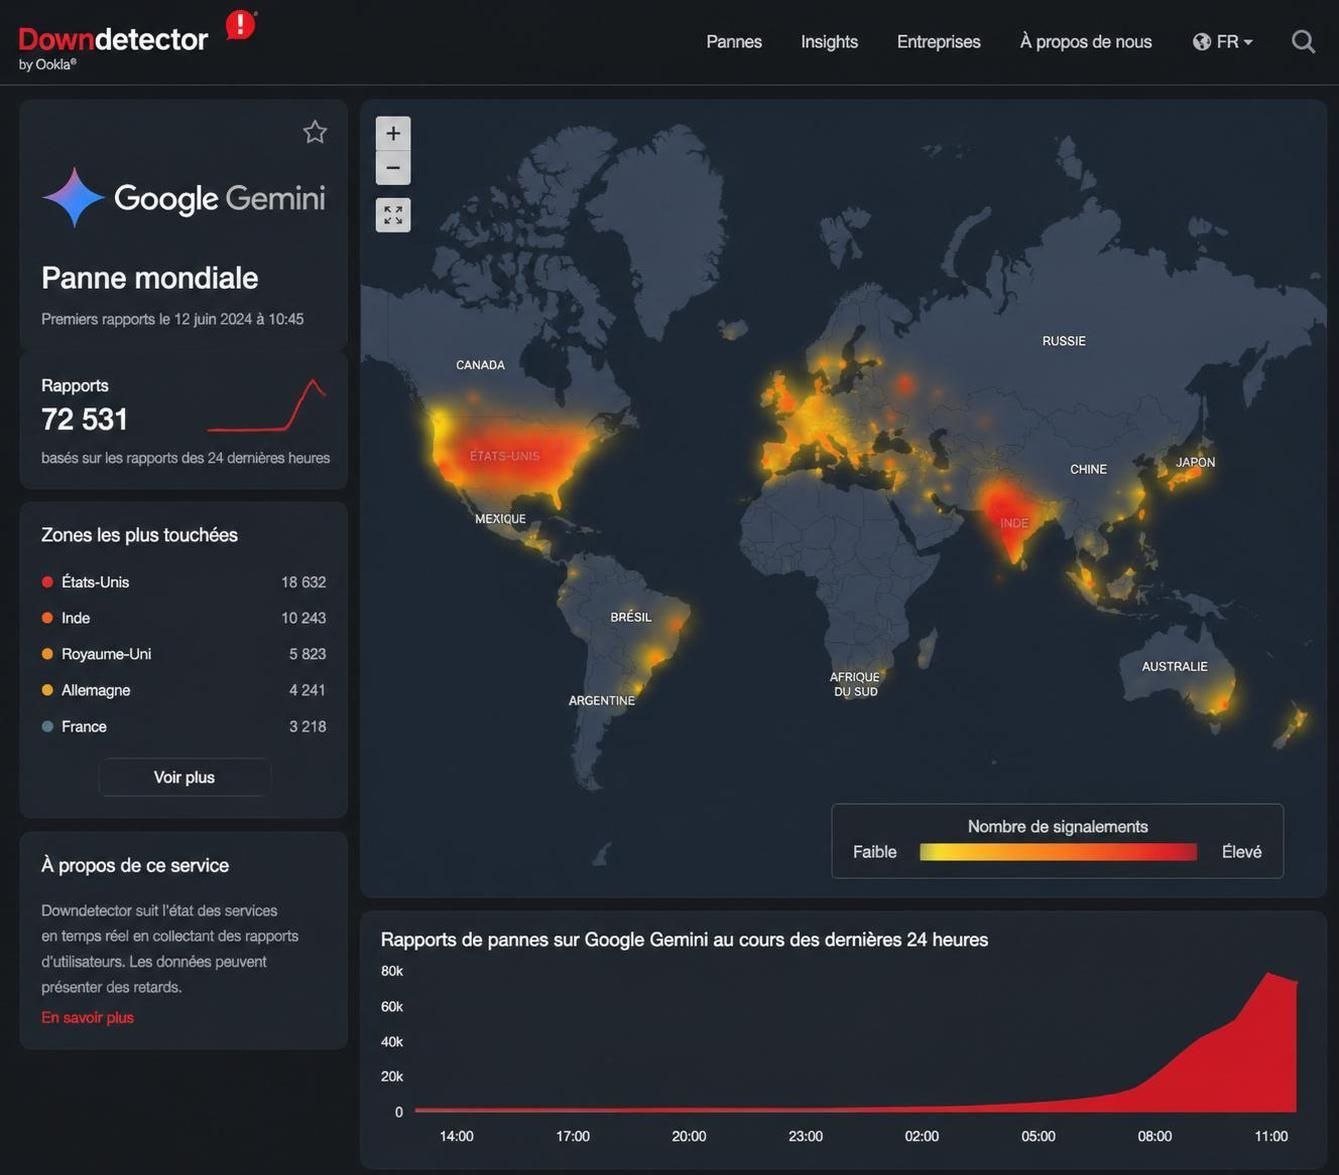Click the AUSTRALIE map label
Screen dimensions: 1339x1175
coord(1175,666)
